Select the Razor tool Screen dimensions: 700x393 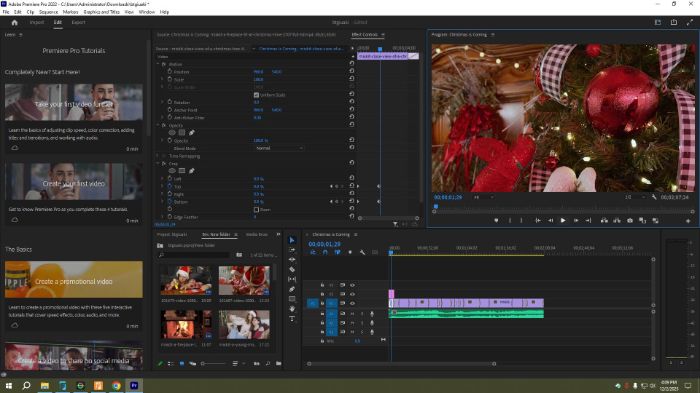pos(292,269)
